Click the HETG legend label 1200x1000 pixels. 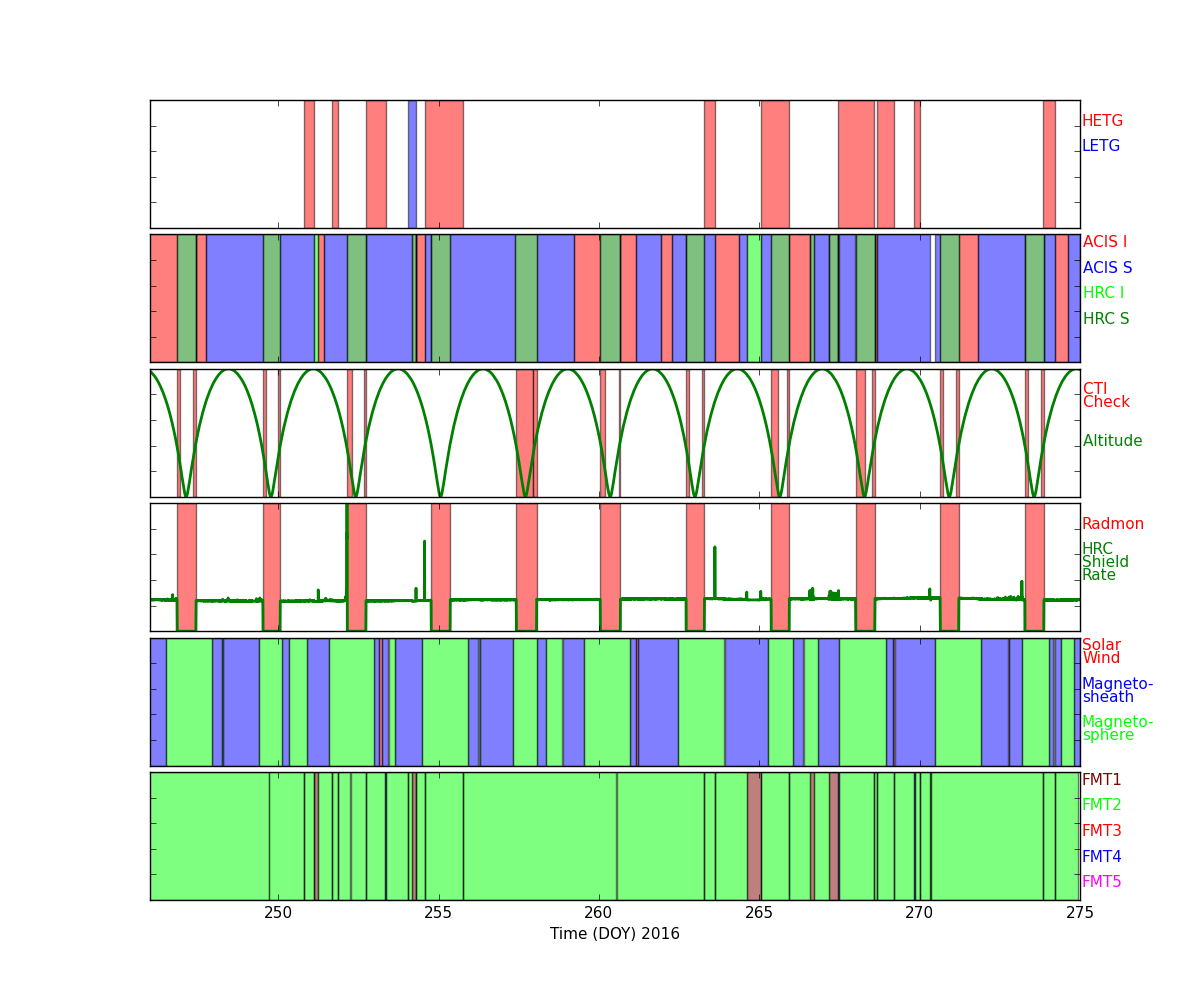[1102, 121]
